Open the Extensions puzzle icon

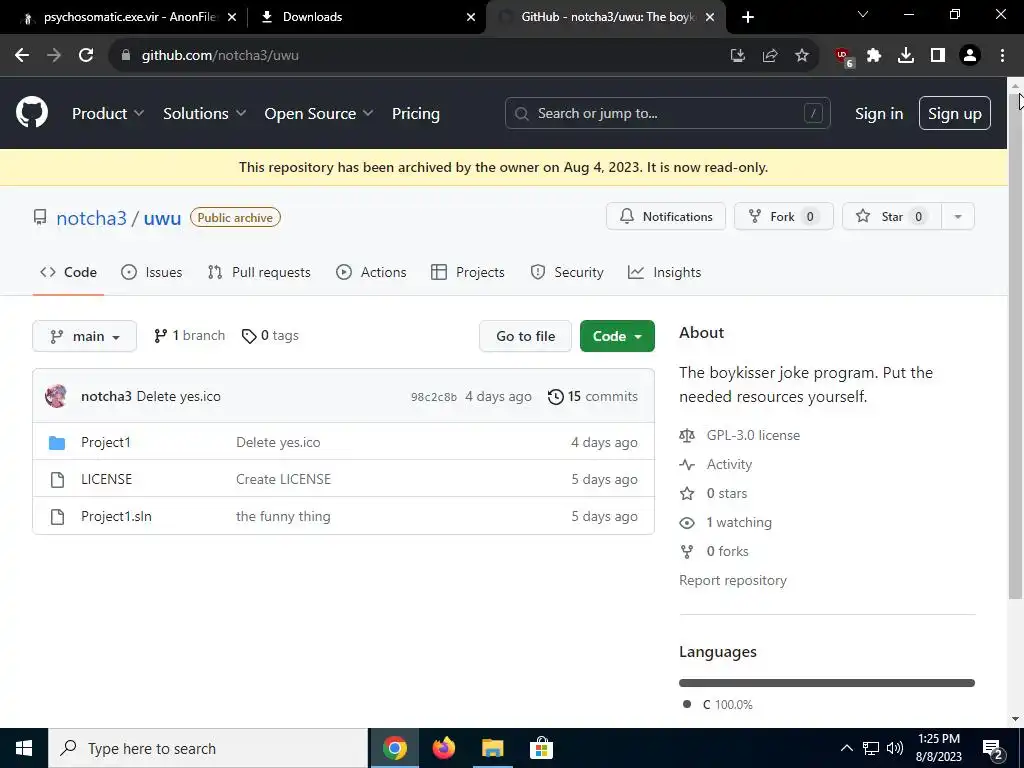click(x=874, y=56)
